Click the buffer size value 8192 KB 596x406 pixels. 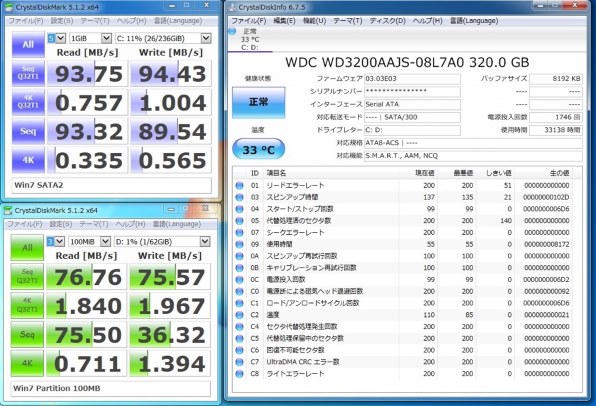click(556, 79)
